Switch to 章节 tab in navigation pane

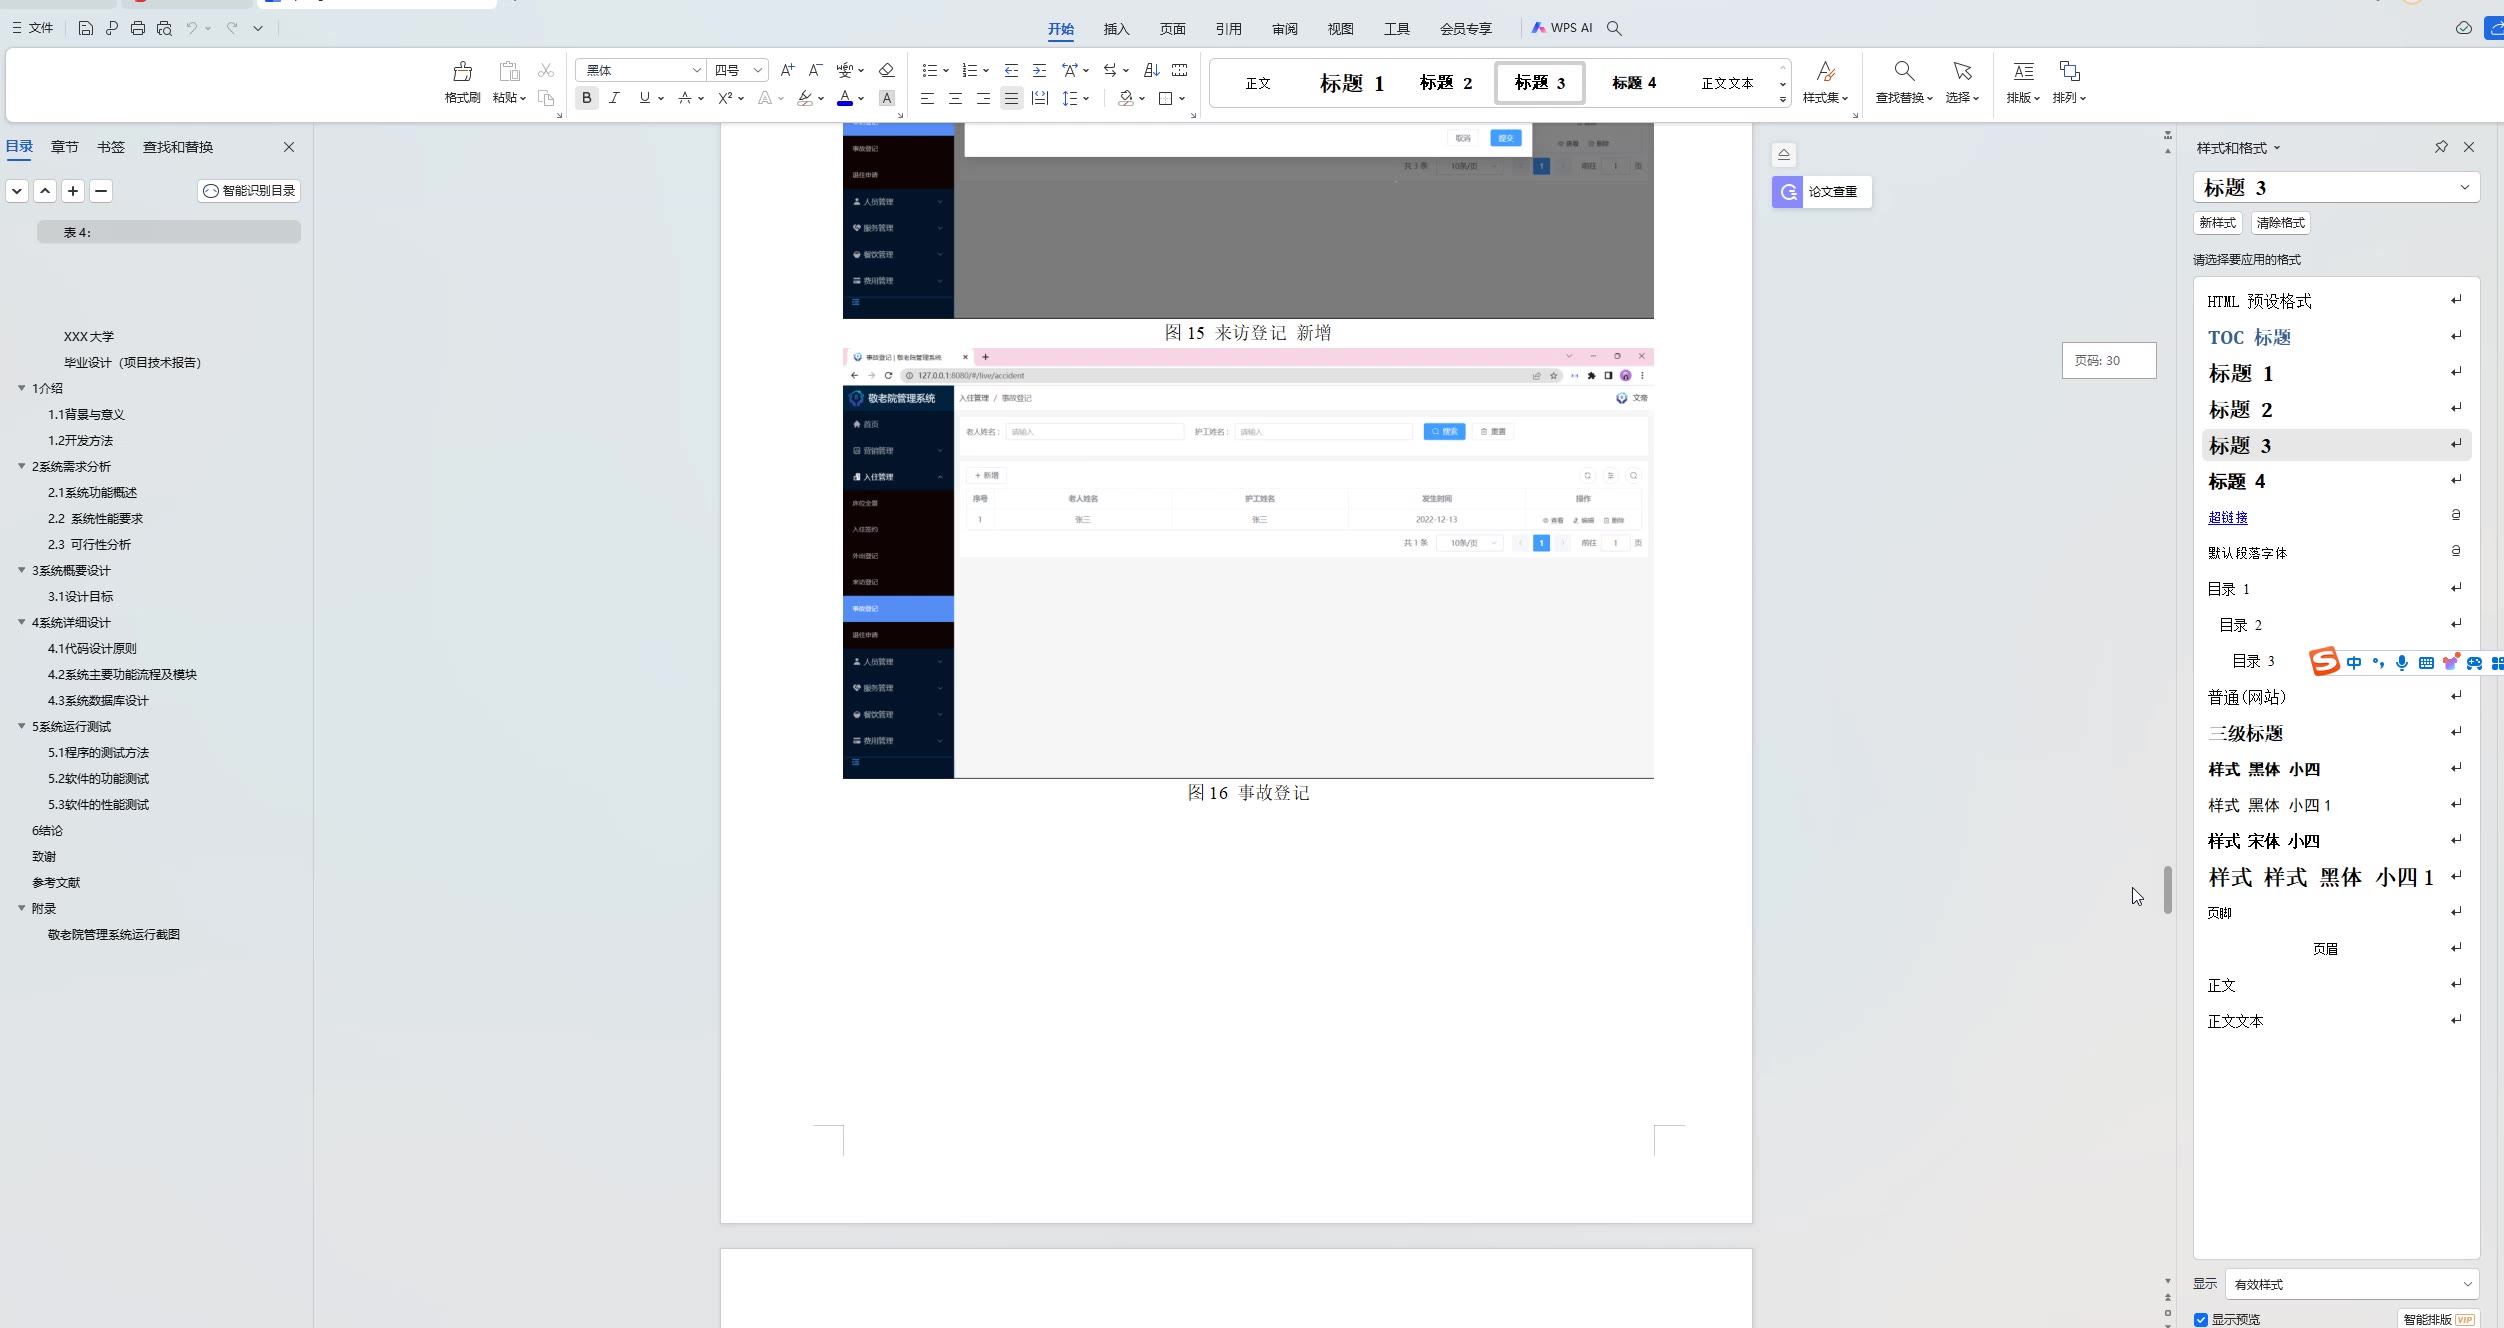[65, 147]
